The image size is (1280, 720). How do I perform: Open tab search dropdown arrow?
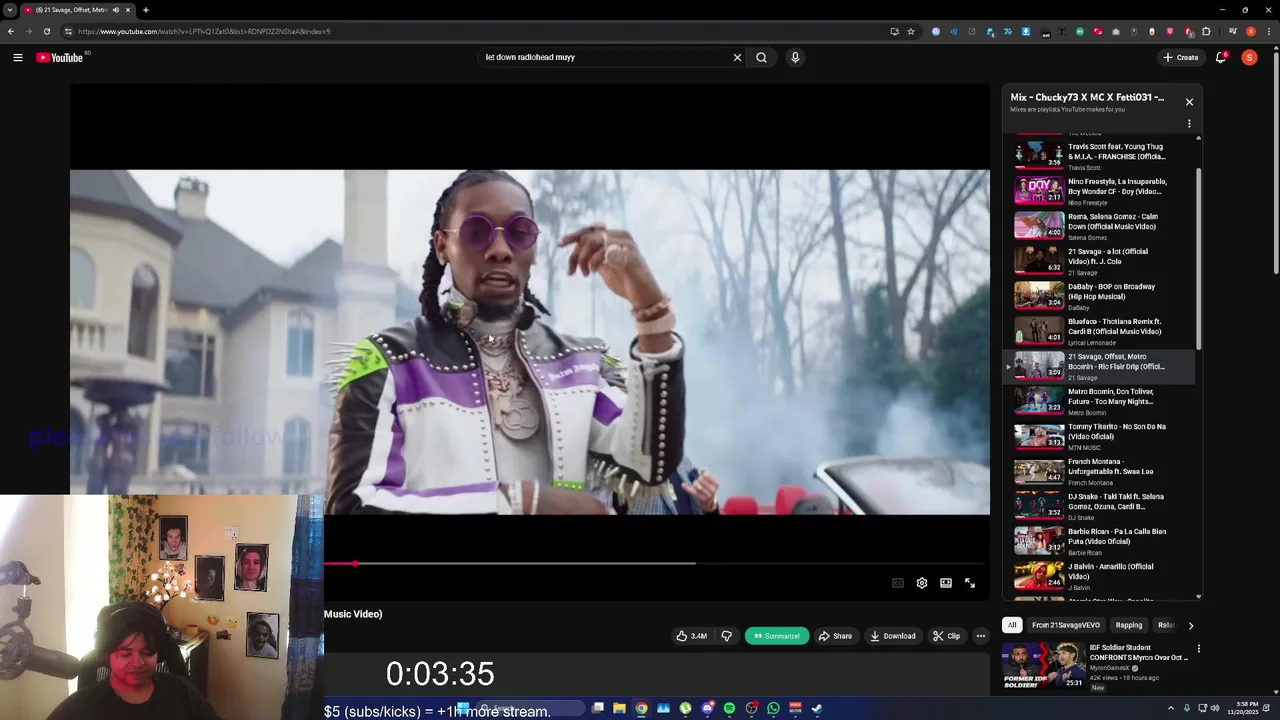pos(10,10)
